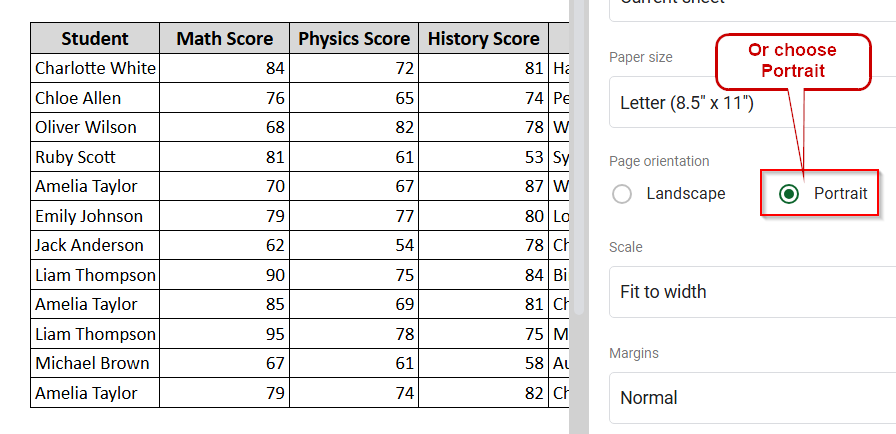Click the History Score column header
896x434 pixels.
click(x=483, y=38)
